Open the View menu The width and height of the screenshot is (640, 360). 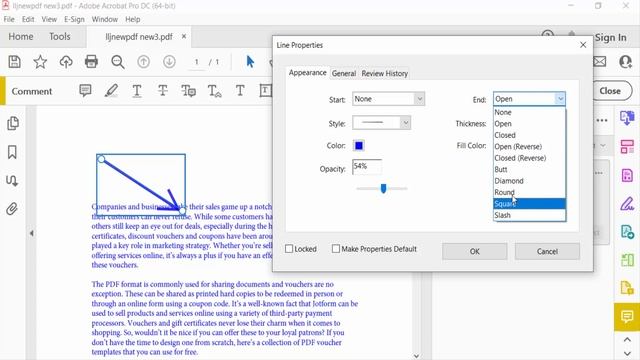pyautogui.click(x=49, y=19)
